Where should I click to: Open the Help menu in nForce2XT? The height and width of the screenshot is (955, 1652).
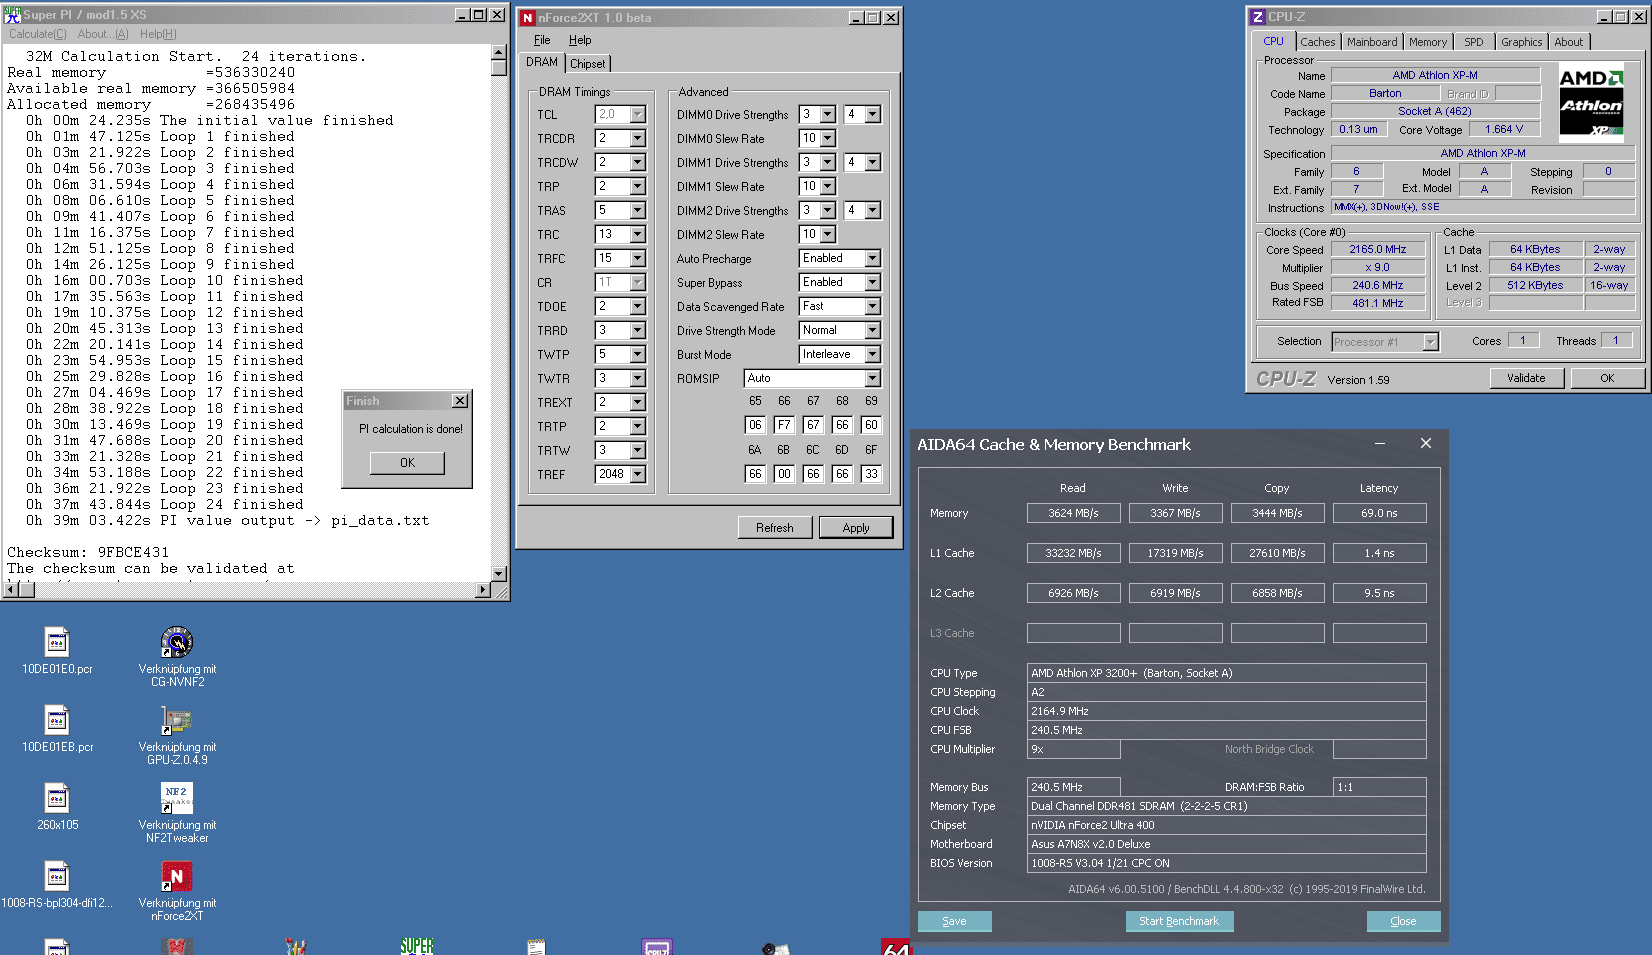click(x=580, y=40)
